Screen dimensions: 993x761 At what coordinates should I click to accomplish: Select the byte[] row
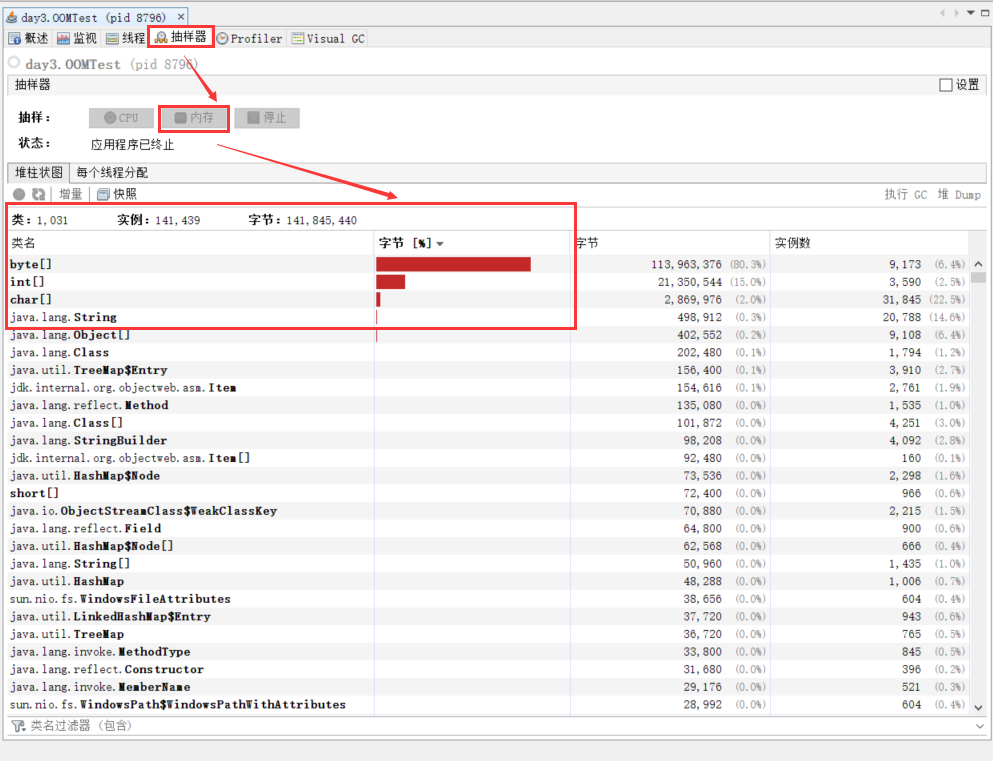(x=488, y=264)
